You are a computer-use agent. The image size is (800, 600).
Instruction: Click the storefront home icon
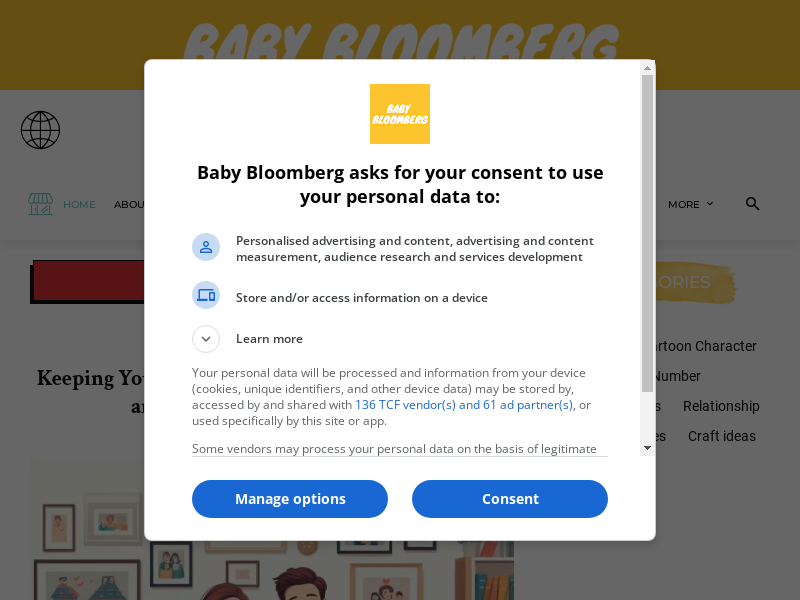pos(40,204)
